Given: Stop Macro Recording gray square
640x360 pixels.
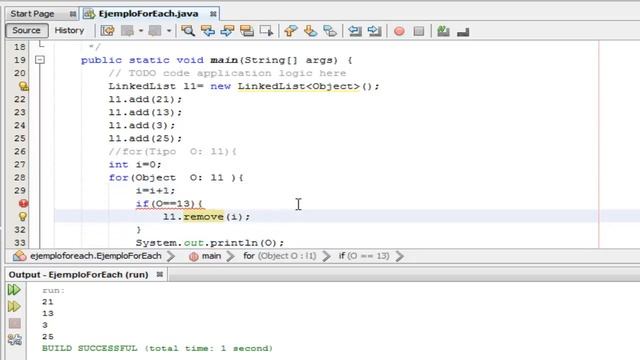Looking at the screenshot, I should (419, 31).
